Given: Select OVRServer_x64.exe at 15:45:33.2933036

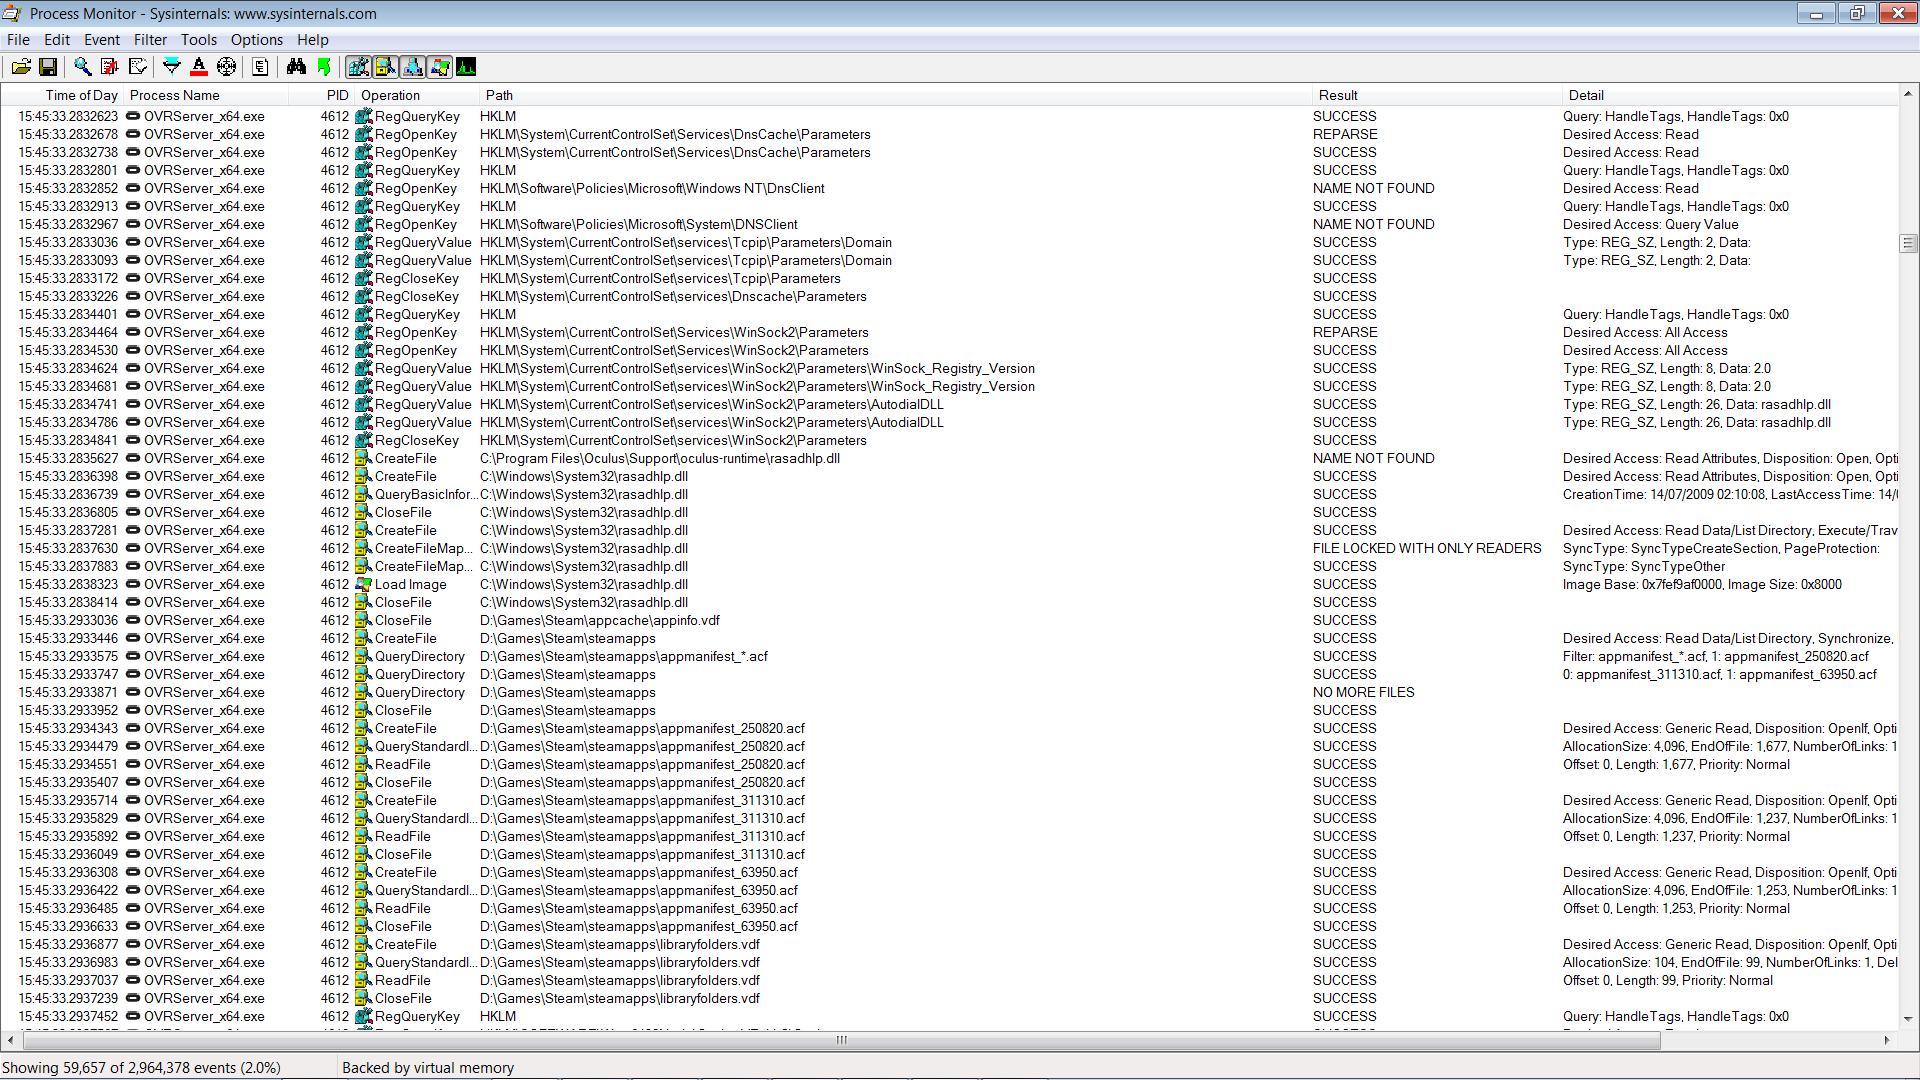Looking at the screenshot, I should [204, 621].
